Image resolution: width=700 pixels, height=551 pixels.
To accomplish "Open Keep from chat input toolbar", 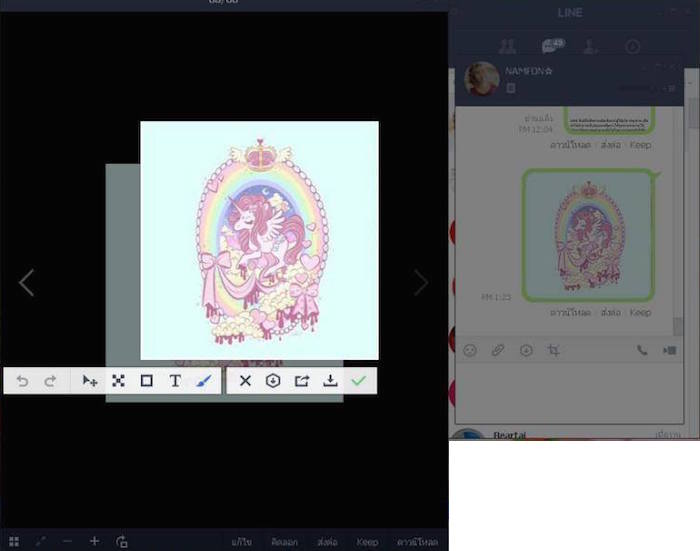I will (x=526, y=351).
